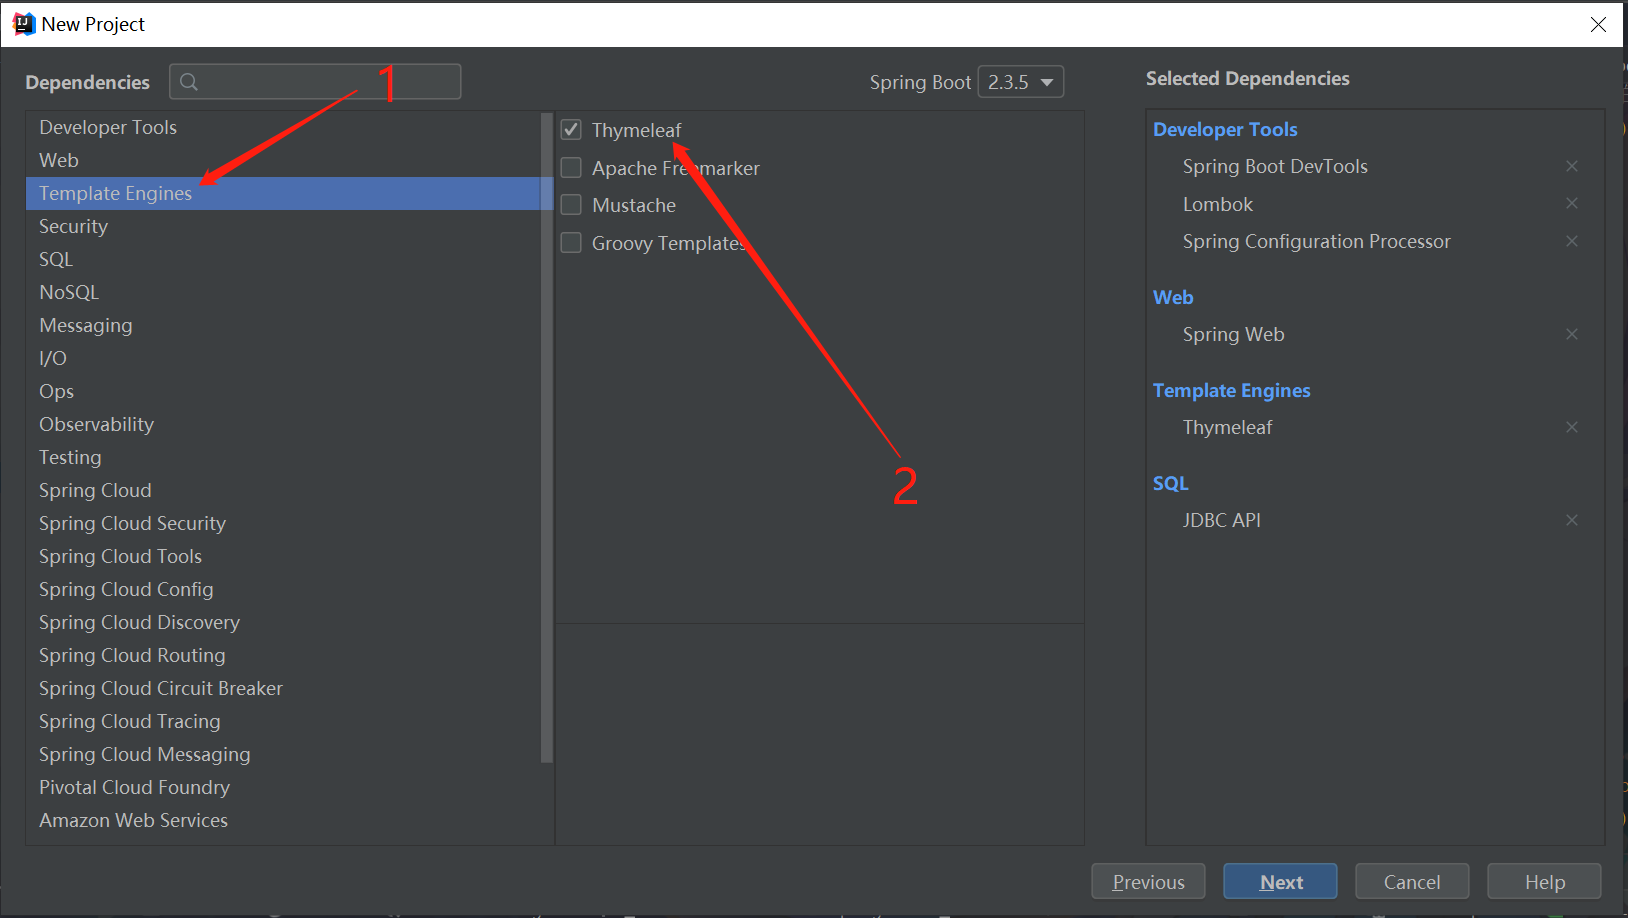Tick the Groovy Templates checkbox
Screen dimensions: 1628x918
[571, 243]
